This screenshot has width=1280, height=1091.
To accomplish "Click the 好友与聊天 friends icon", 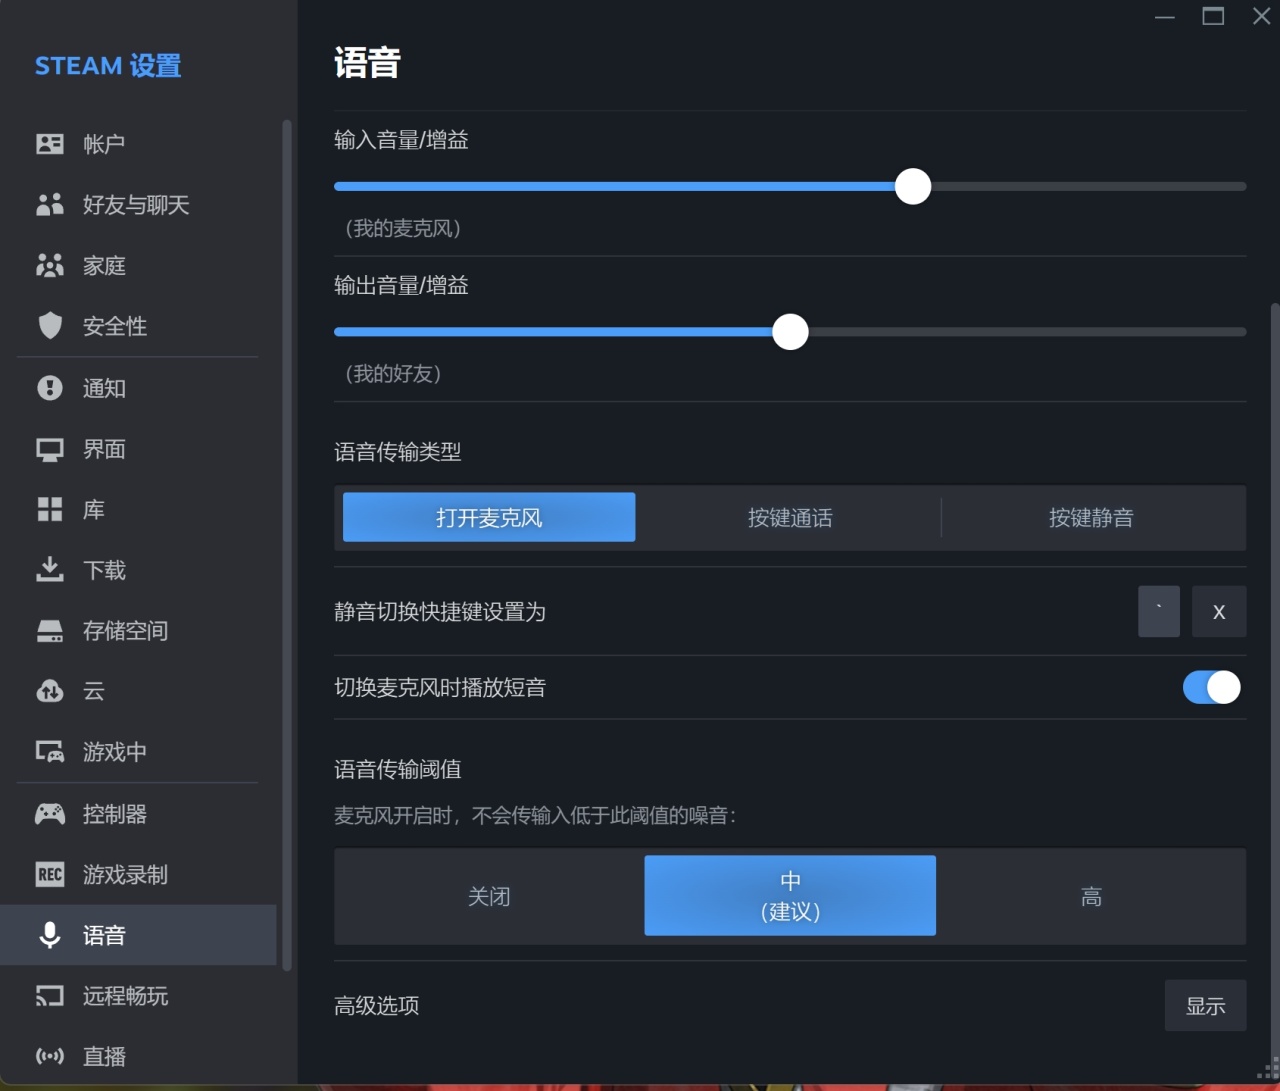I will point(50,205).
